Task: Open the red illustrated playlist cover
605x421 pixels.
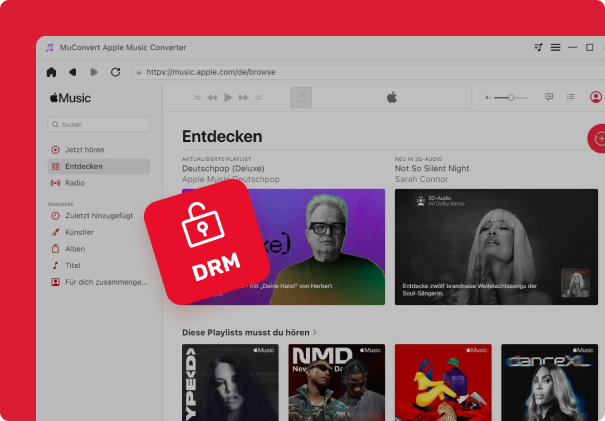Action: click(x=443, y=382)
